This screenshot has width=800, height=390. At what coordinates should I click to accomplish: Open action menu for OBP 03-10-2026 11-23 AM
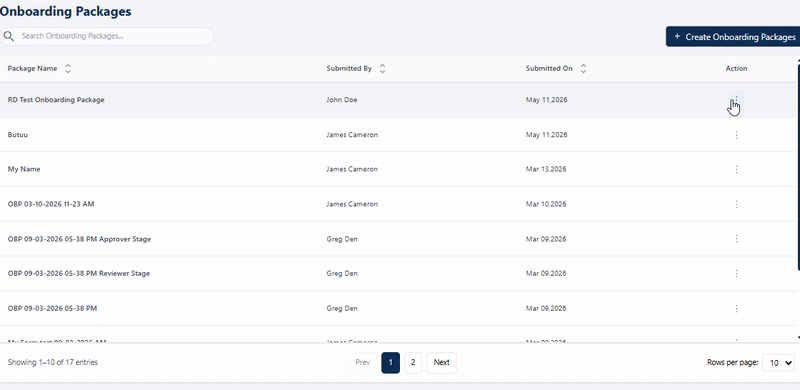(x=736, y=204)
